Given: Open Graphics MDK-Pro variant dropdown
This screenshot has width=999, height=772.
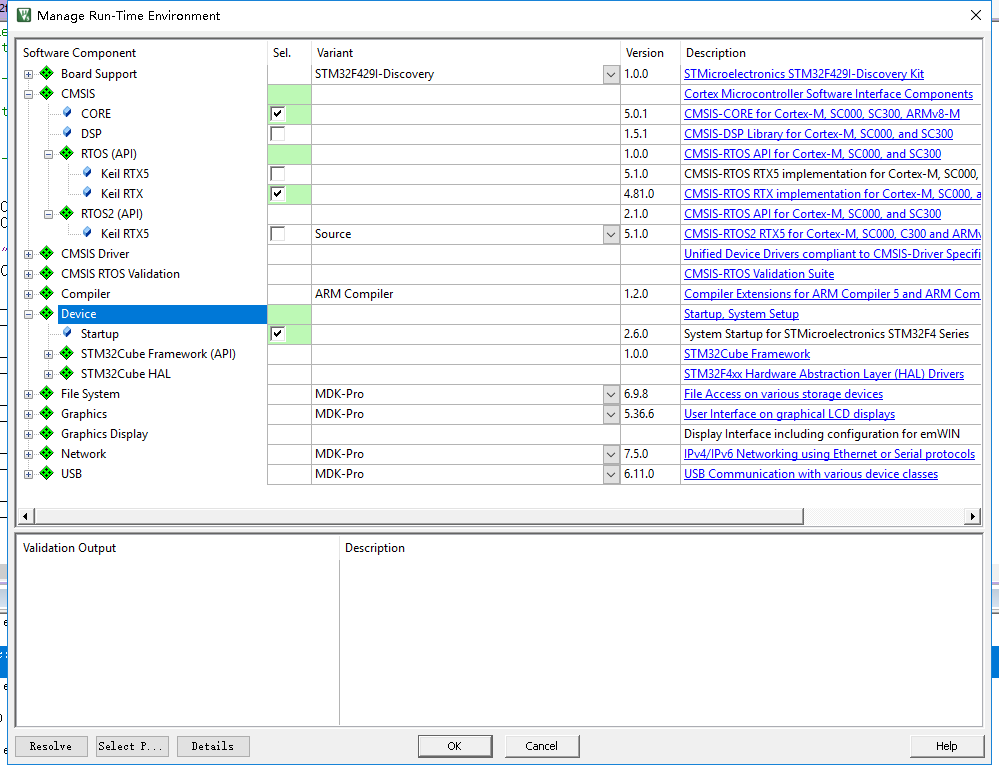Looking at the screenshot, I should click(611, 414).
